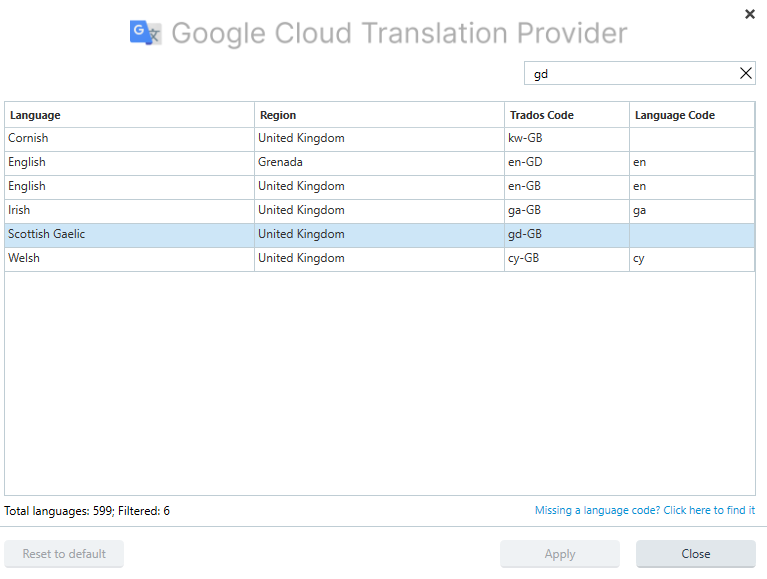
Task: Sort by the Language column header
Action: (x=129, y=115)
